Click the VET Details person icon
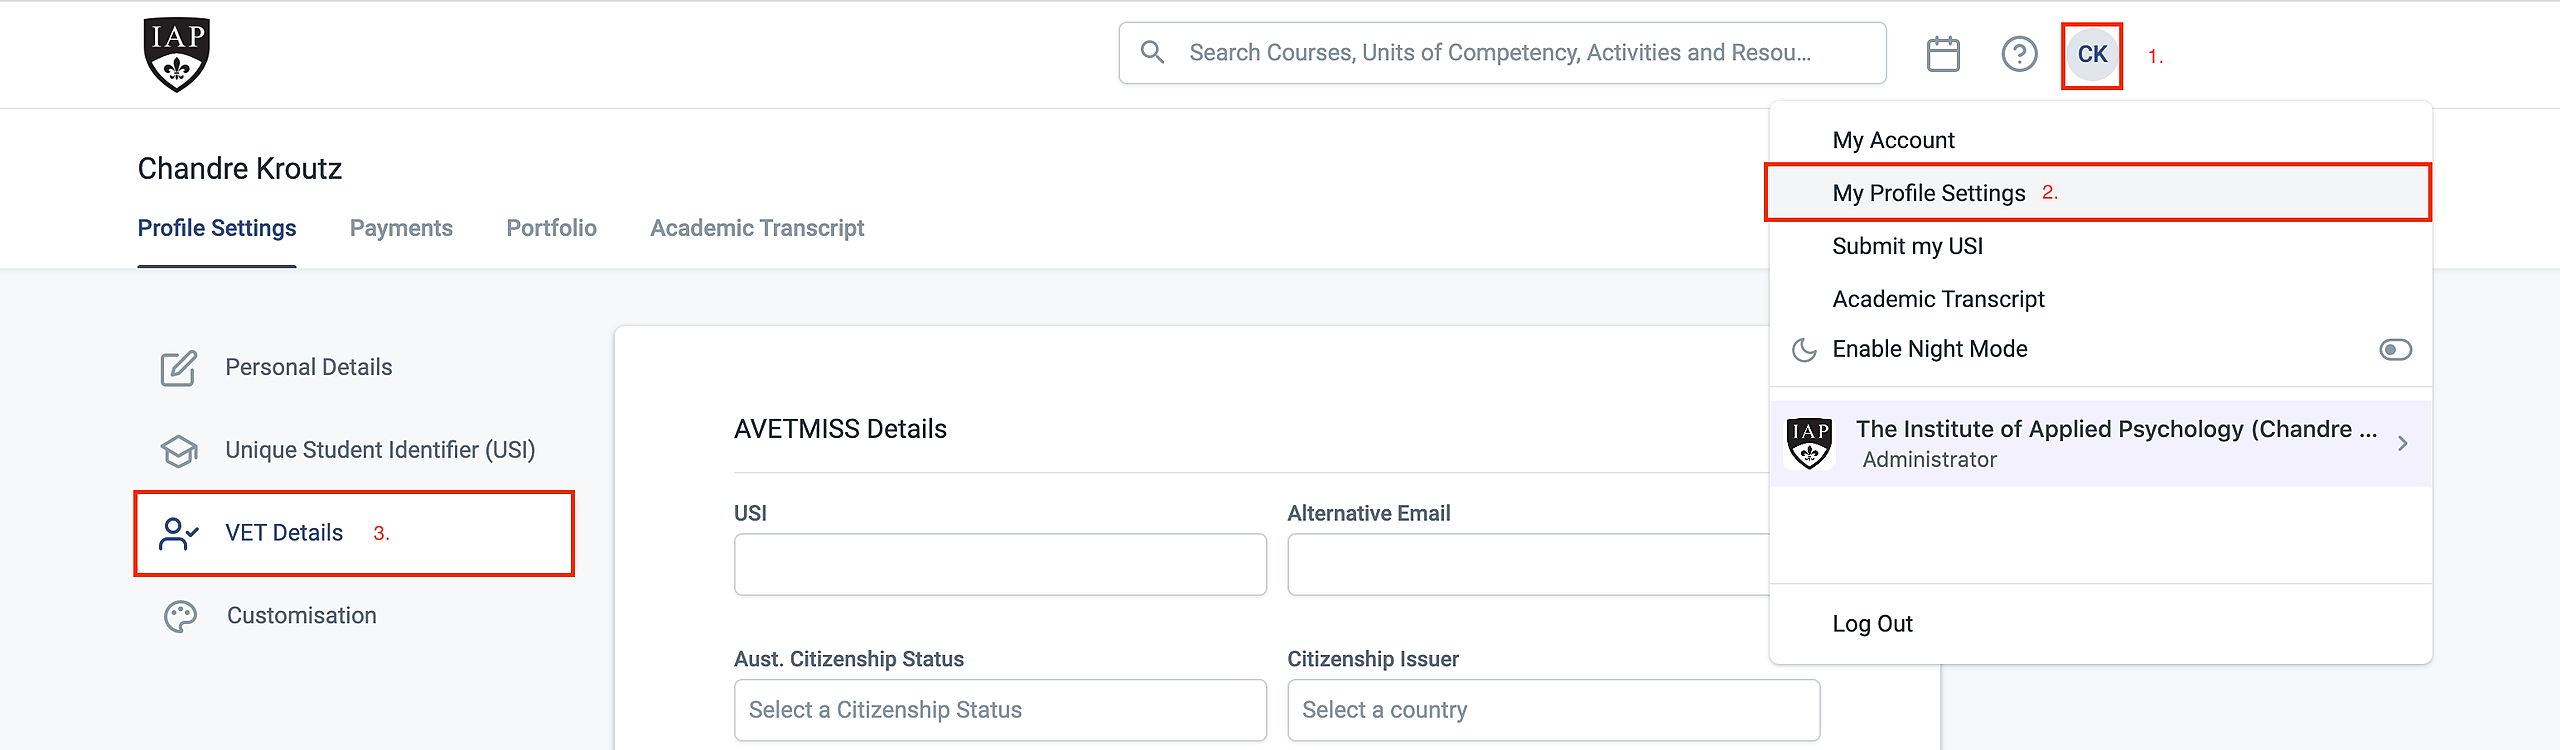The height and width of the screenshot is (750, 2560). [x=179, y=534]
